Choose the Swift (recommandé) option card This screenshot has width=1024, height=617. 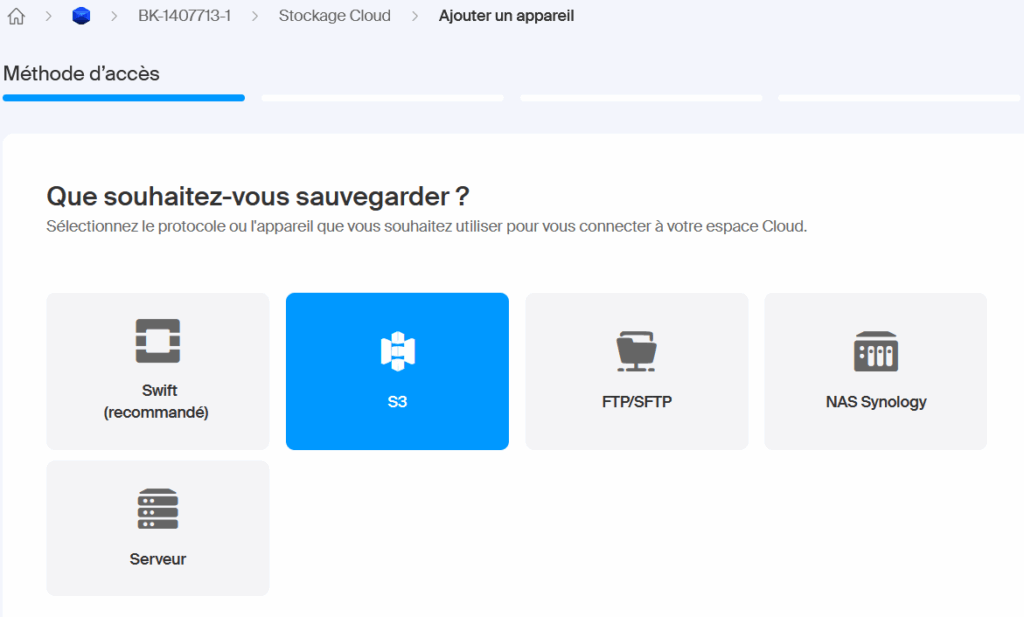tap(157, 371)
